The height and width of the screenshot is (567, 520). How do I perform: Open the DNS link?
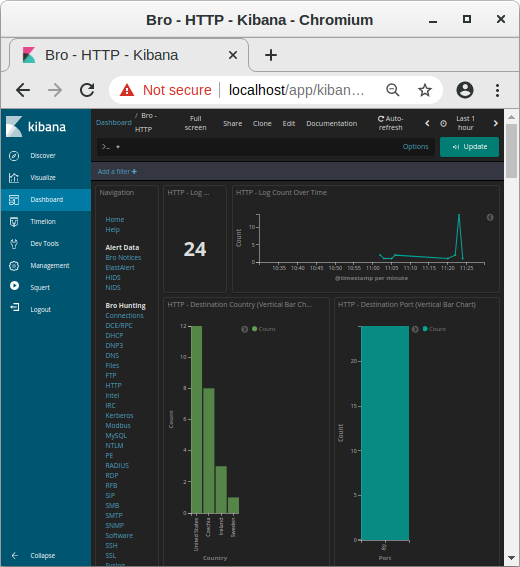112,355
